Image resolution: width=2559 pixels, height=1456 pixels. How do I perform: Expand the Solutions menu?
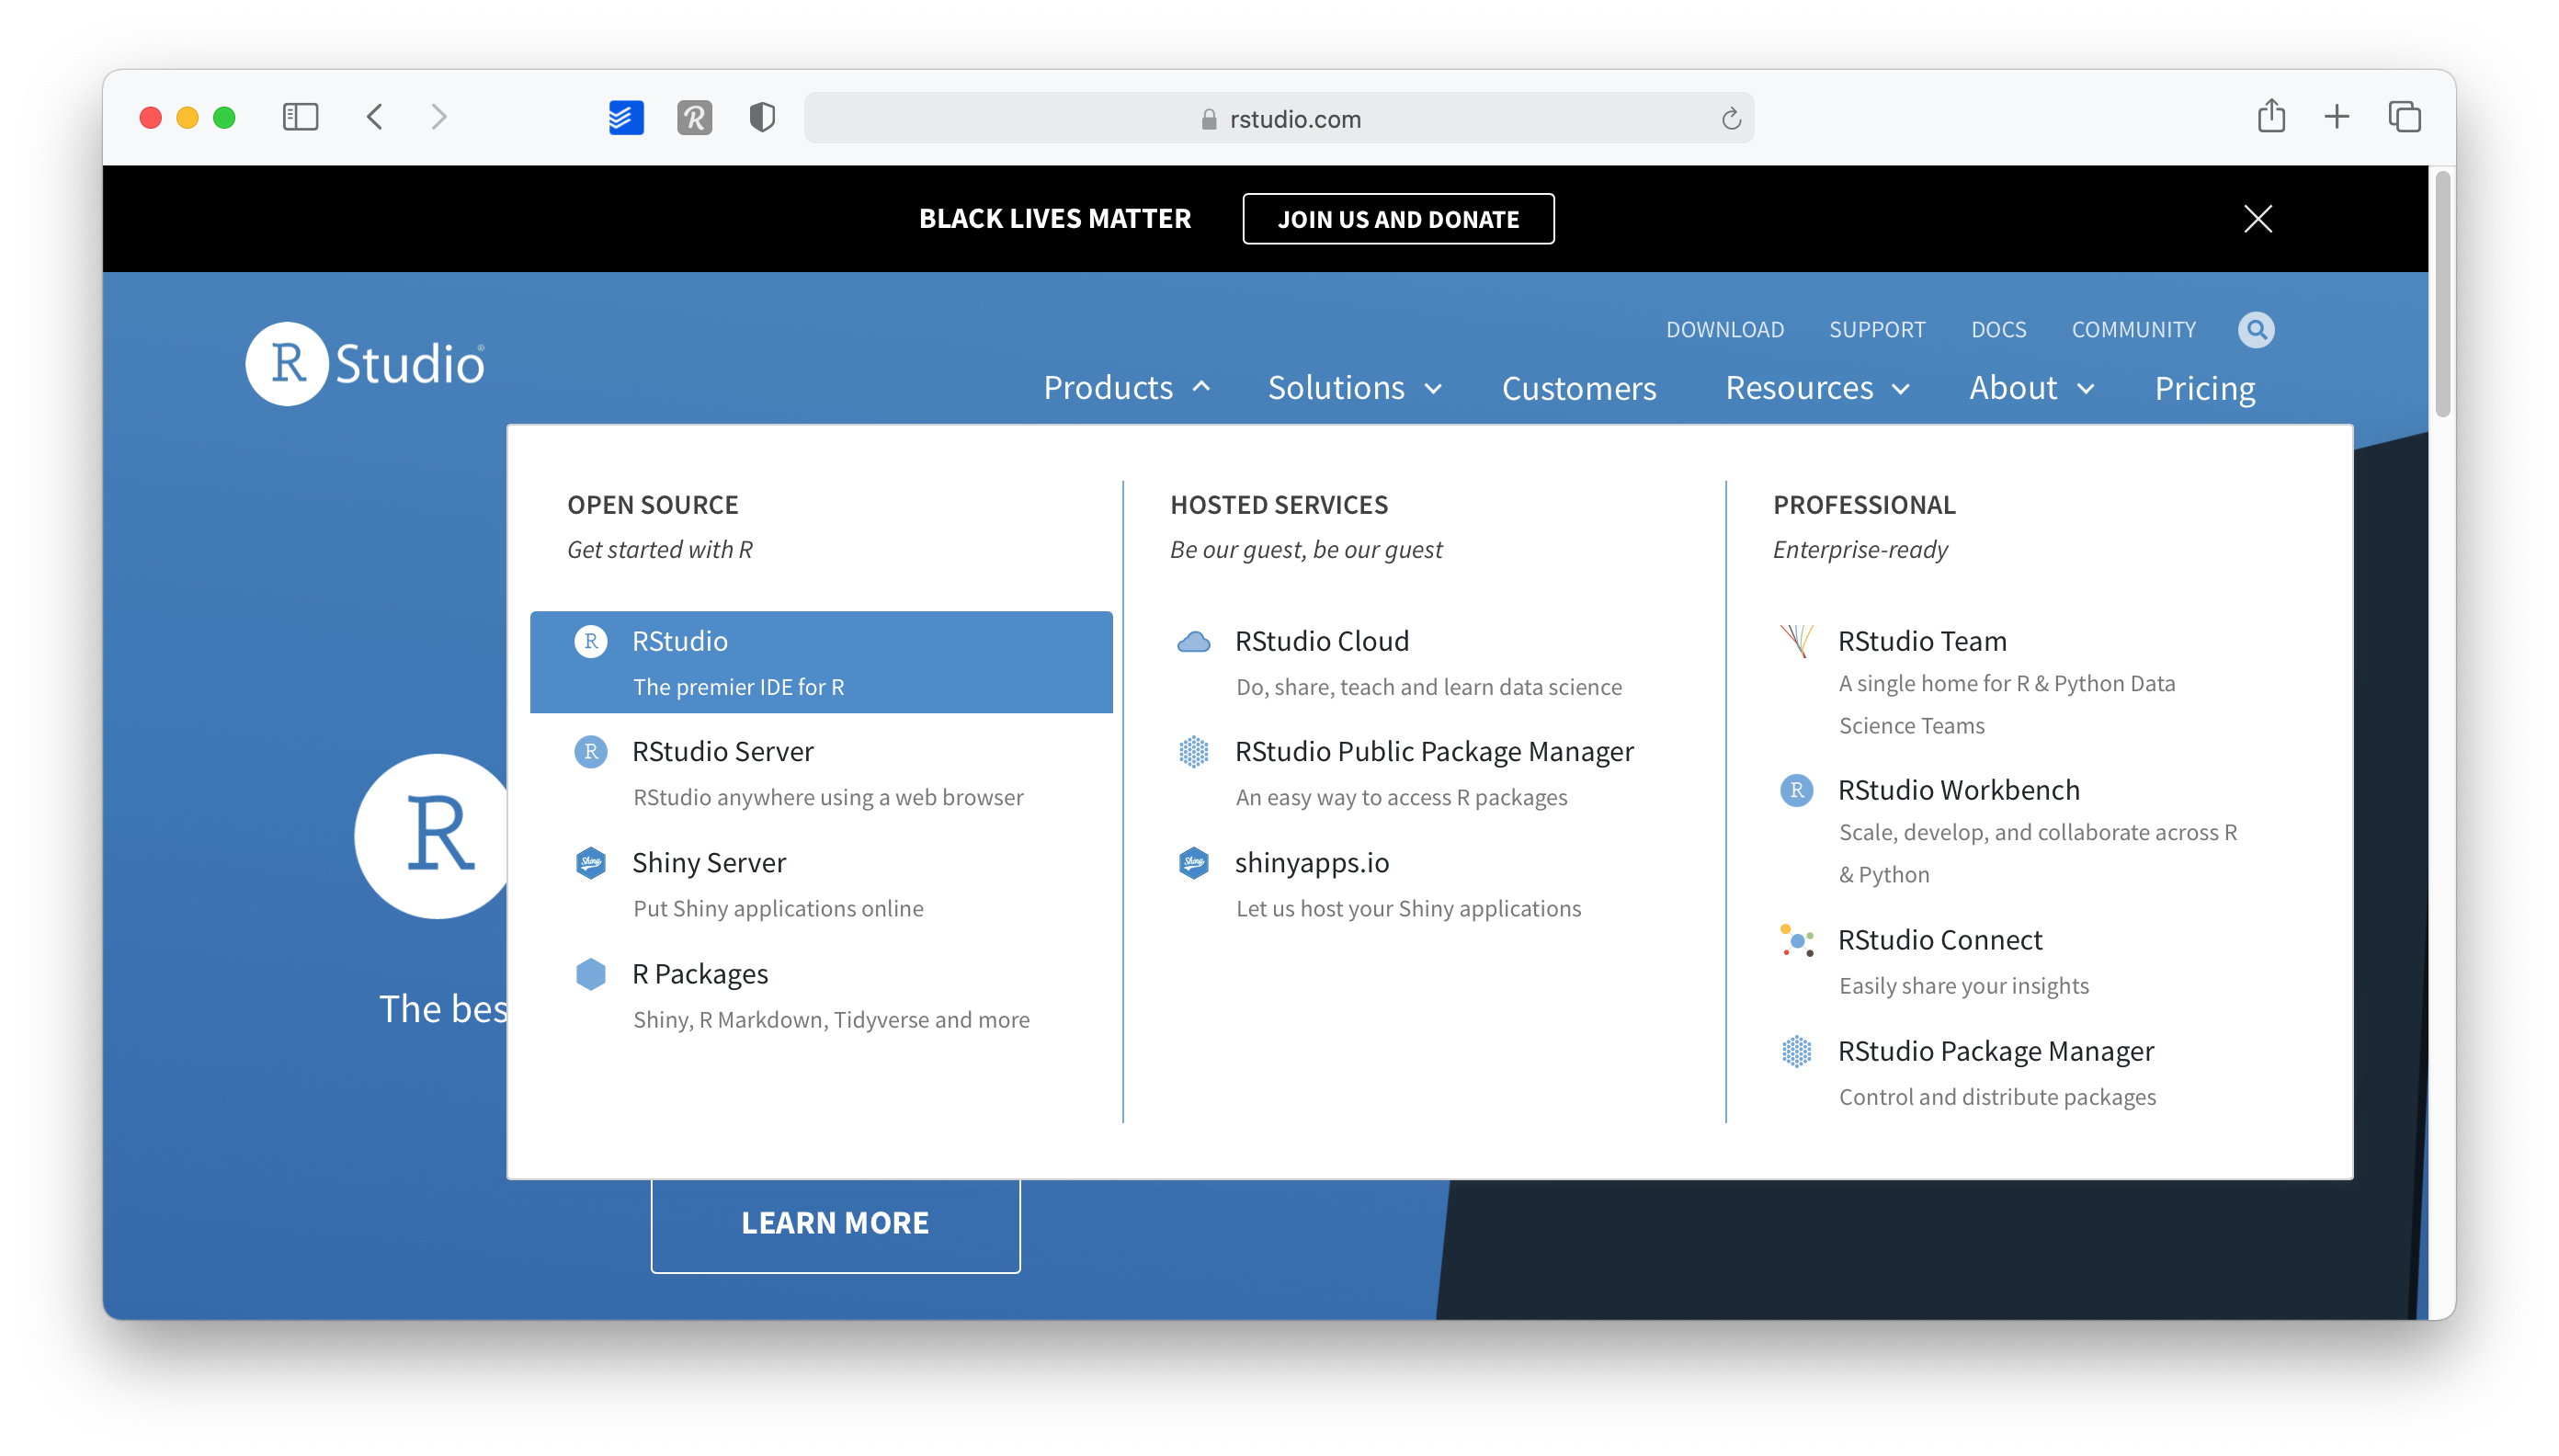click(x=1354, y=388)
